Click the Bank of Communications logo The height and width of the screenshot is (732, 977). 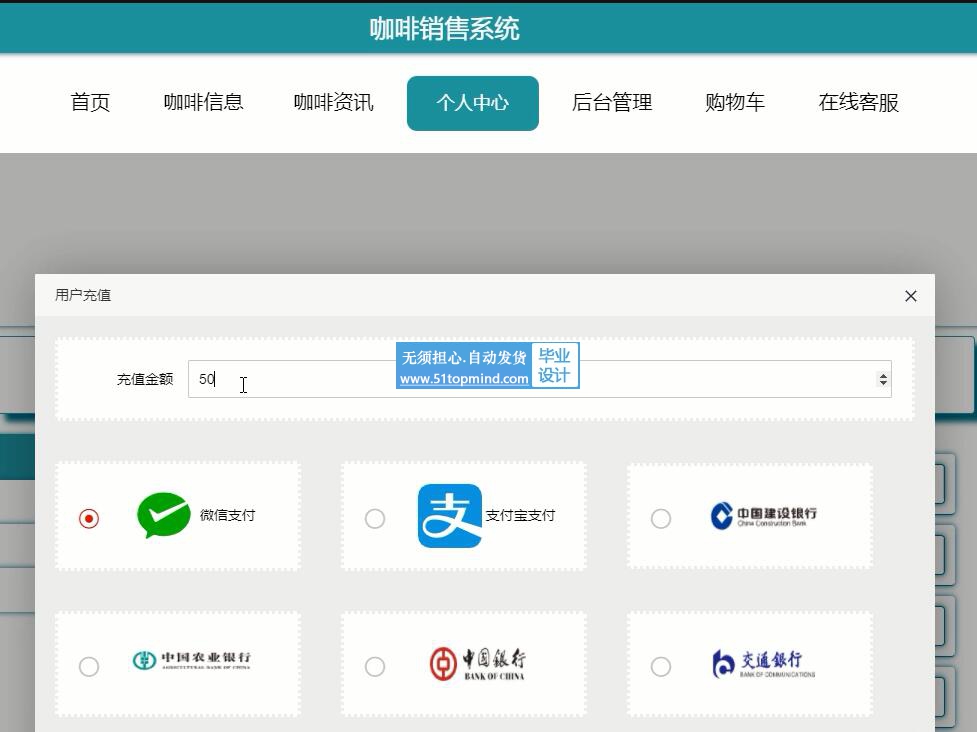(x=763, y=662)
